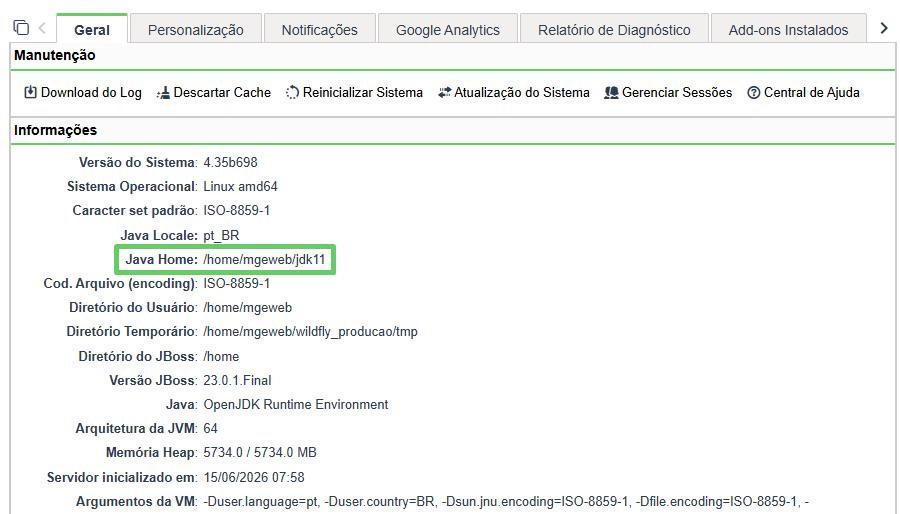Viewport: 900px width, 514px height.
Task: Switch to Relatório de Diagnóstico tab
Action: 614,30
